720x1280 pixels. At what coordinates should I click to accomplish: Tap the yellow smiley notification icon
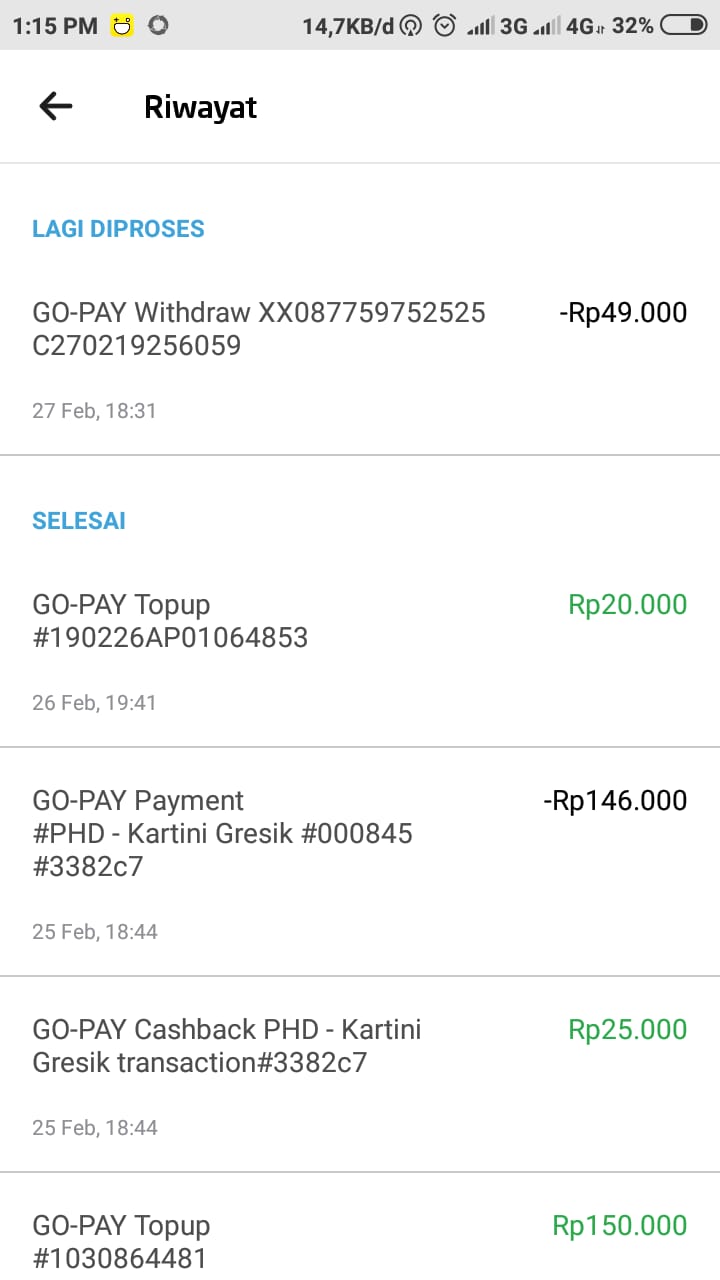coord(122,26)
